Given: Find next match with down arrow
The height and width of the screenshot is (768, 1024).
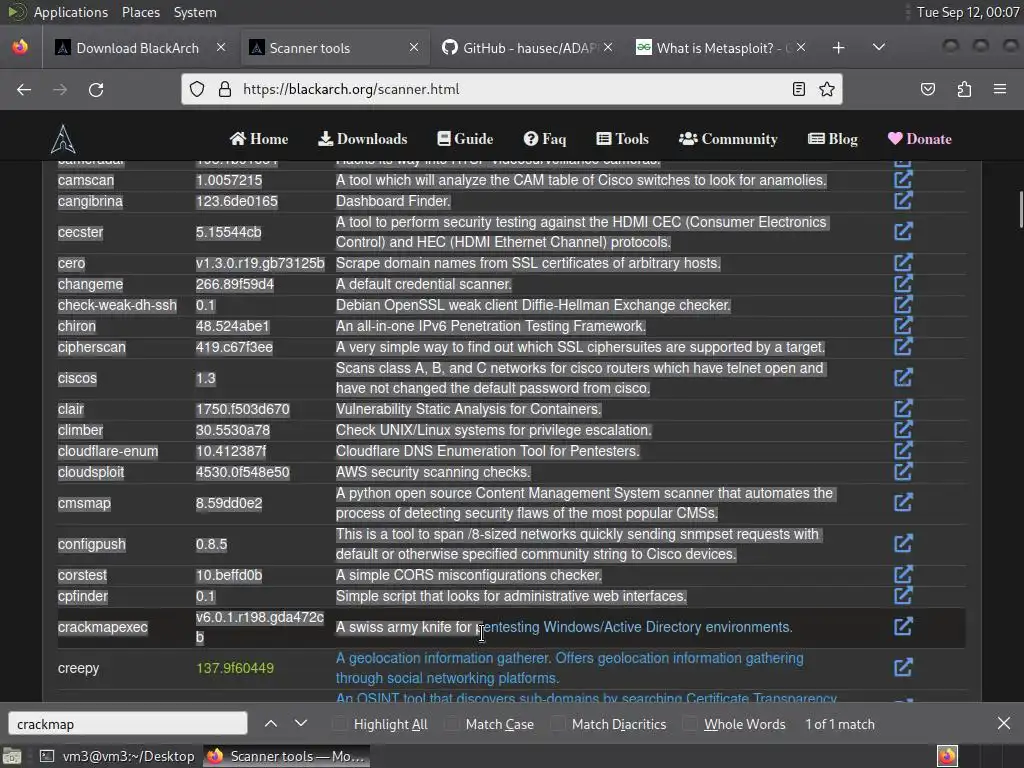Looking at the screenshot, I should 301,724.
